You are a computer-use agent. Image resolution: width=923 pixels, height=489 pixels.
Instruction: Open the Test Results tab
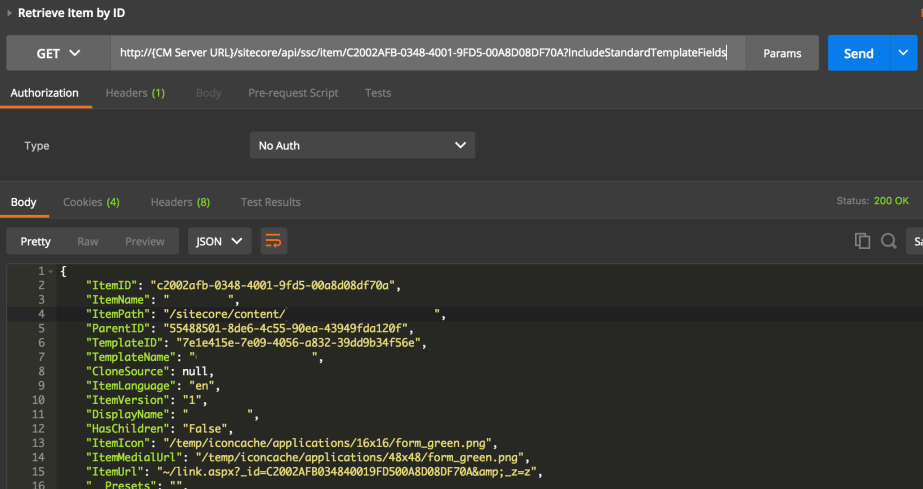coord(270,202)
